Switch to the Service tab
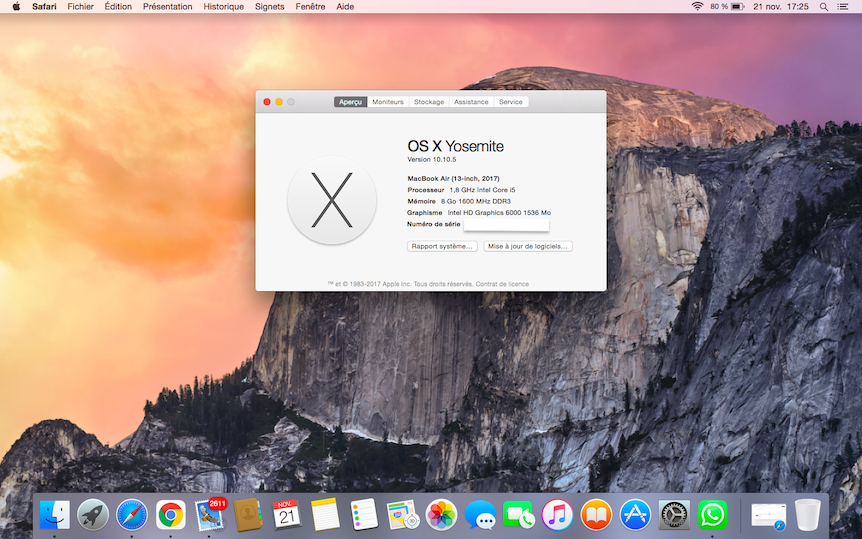Image resolution: width=862 pixels, height=539 pixels. [x=511, y=102]
